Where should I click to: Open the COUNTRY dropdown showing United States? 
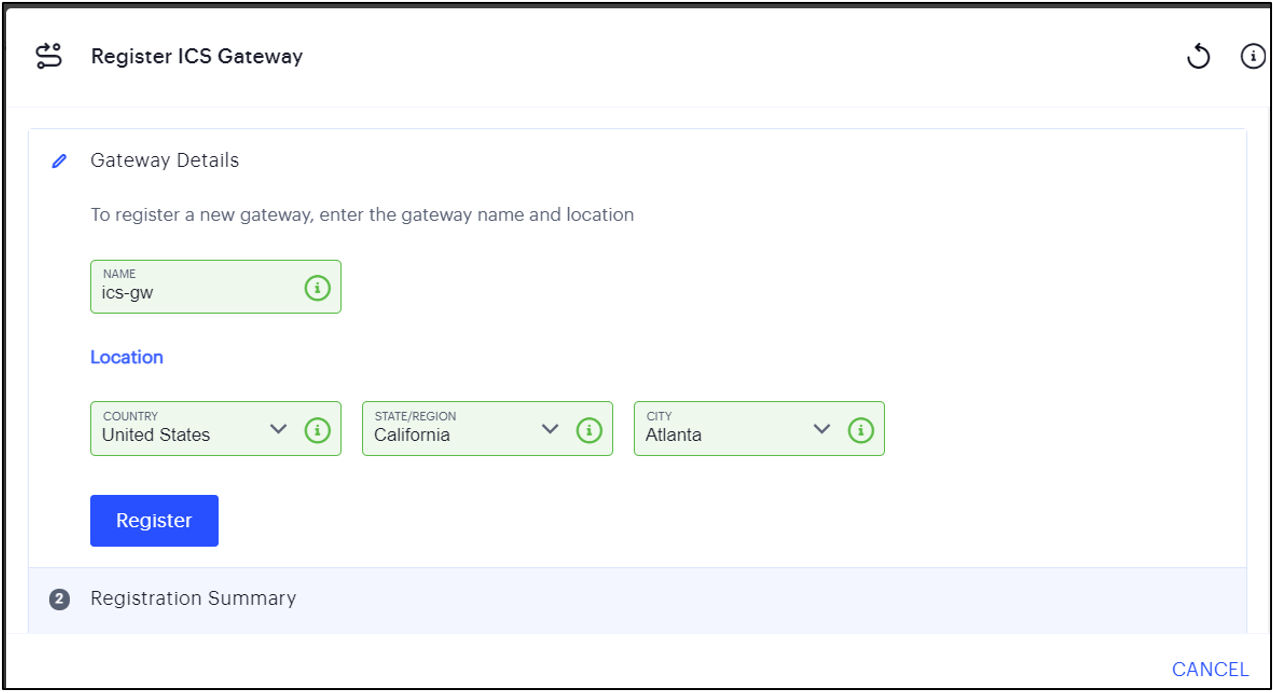coord(180,434)
